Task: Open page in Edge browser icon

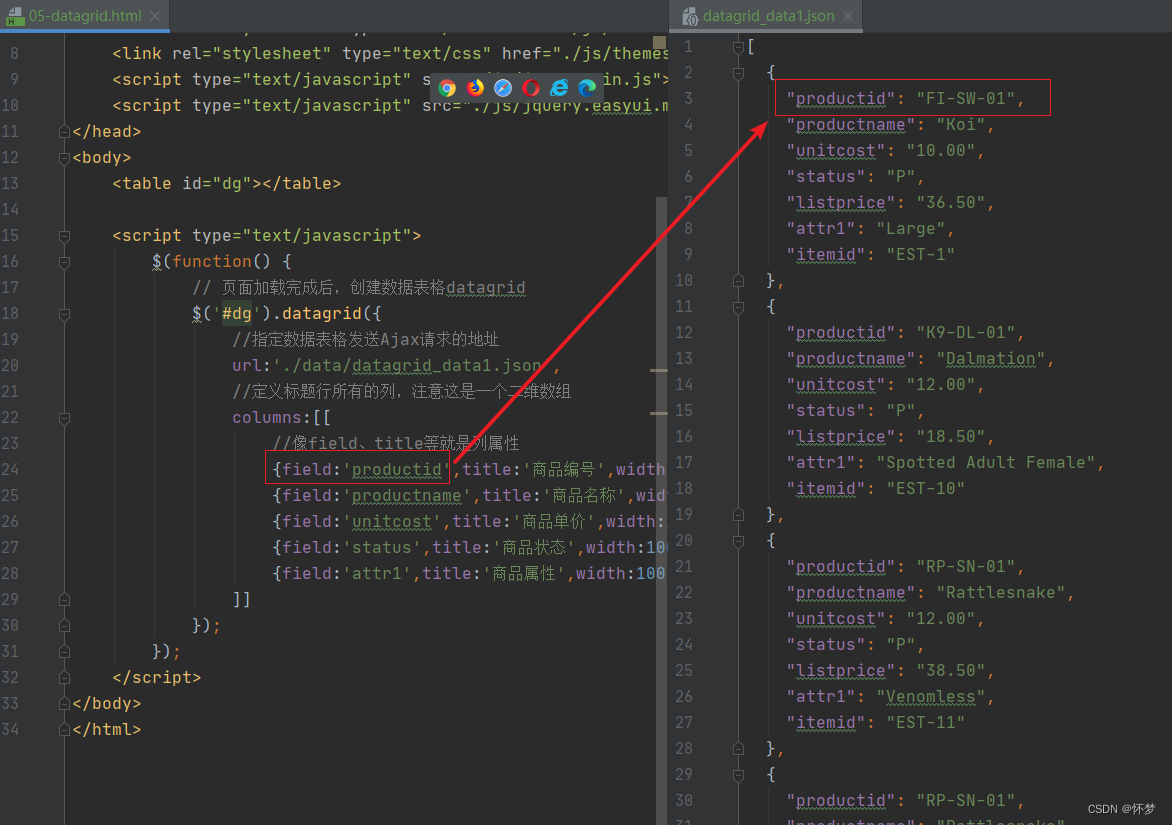Action: point(587,88)
